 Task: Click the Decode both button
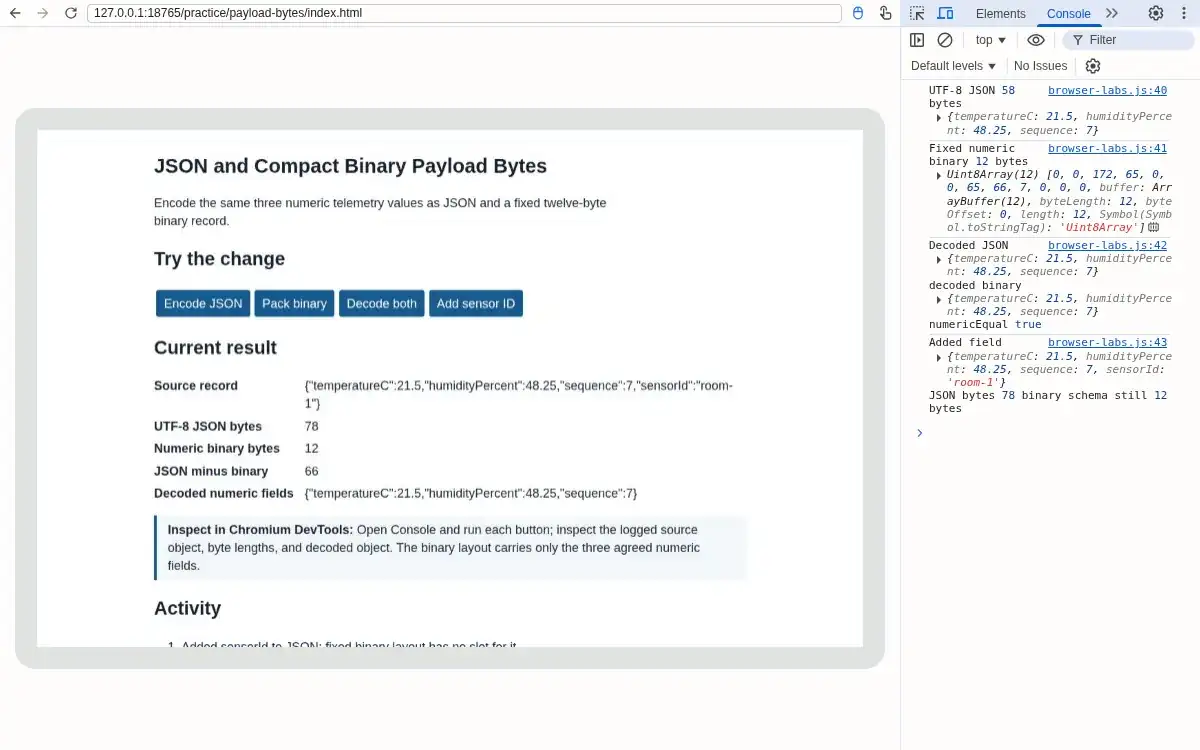382,304
